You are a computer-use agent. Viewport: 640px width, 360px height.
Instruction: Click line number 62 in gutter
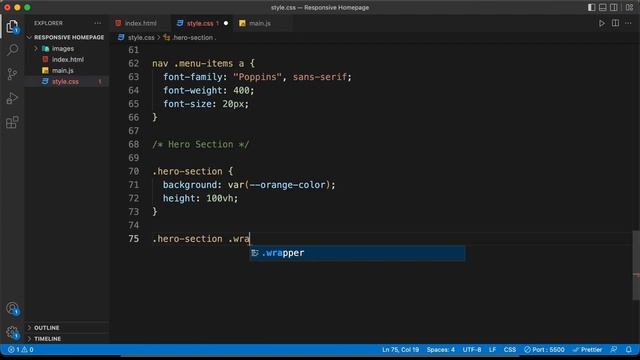tap(133, 64)
